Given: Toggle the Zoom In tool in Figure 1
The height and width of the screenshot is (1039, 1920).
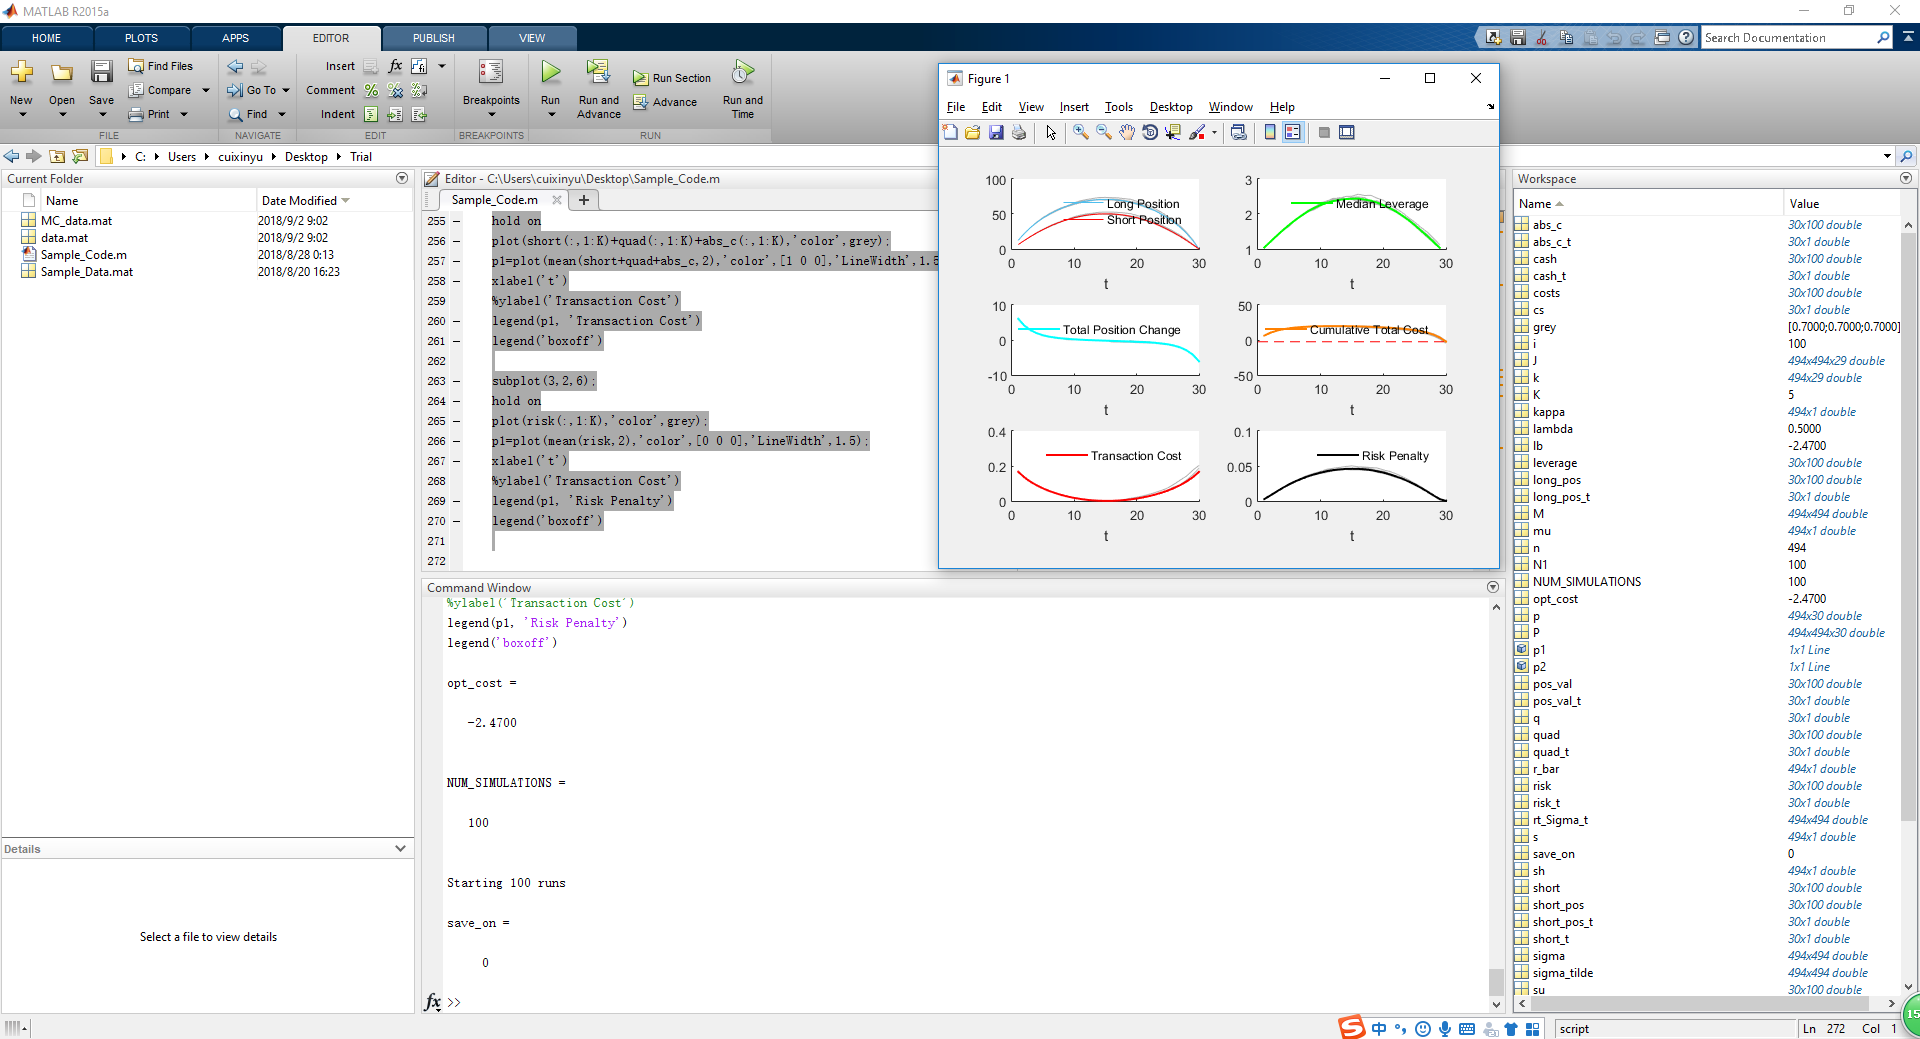Looking at the screenshot, I should pyautogui.click(x=1081, y=133).
